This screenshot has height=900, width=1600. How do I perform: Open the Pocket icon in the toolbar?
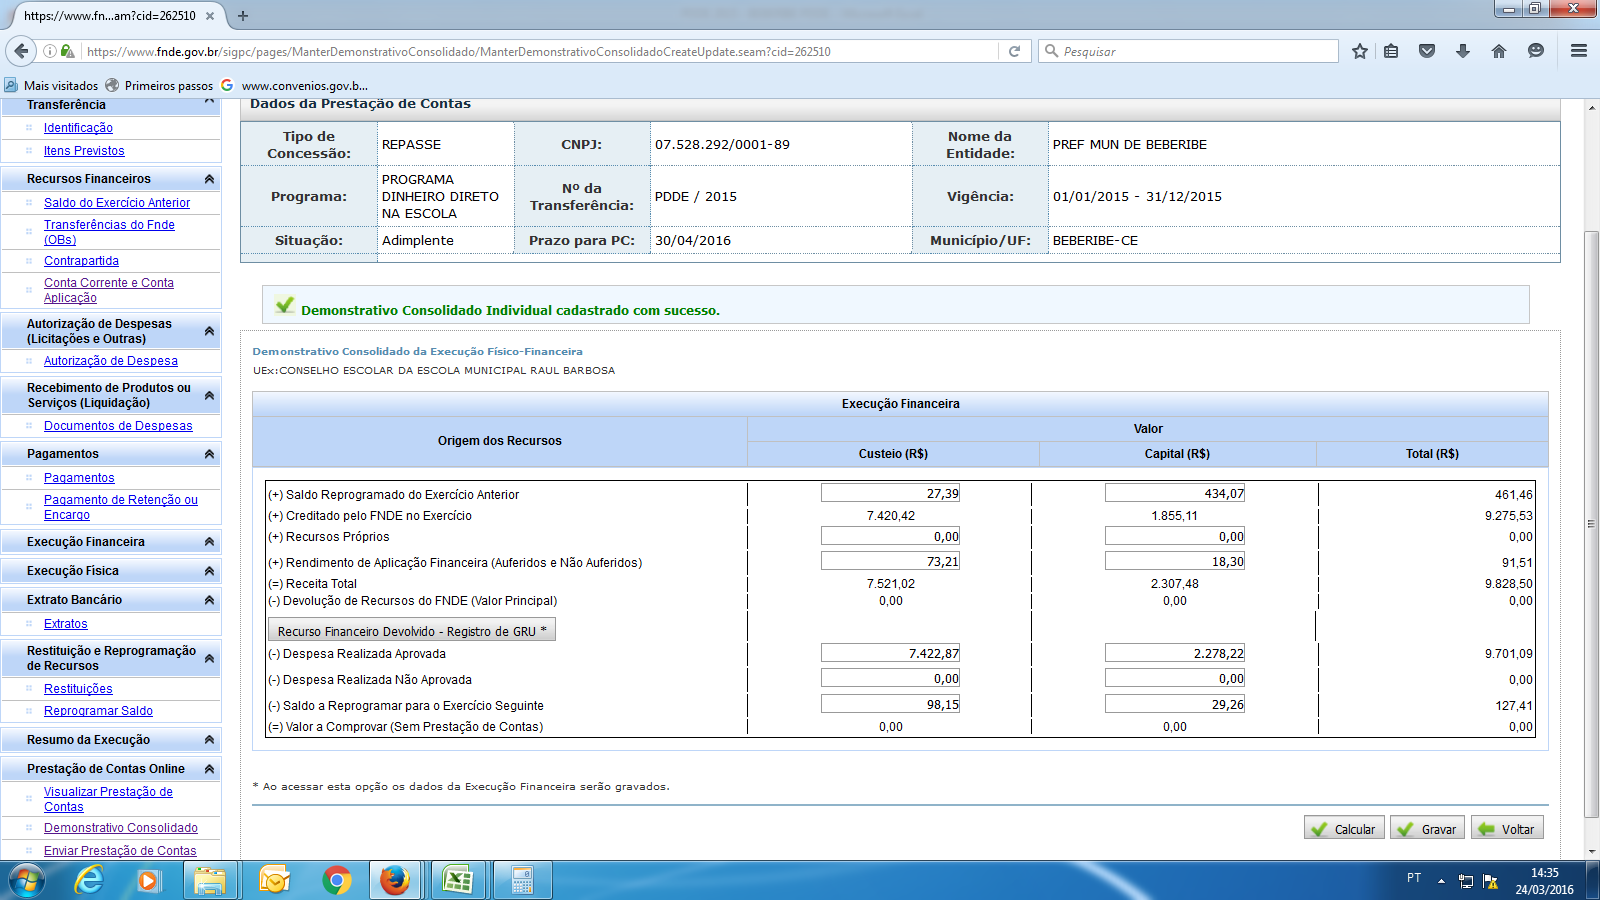(1427, 51)
